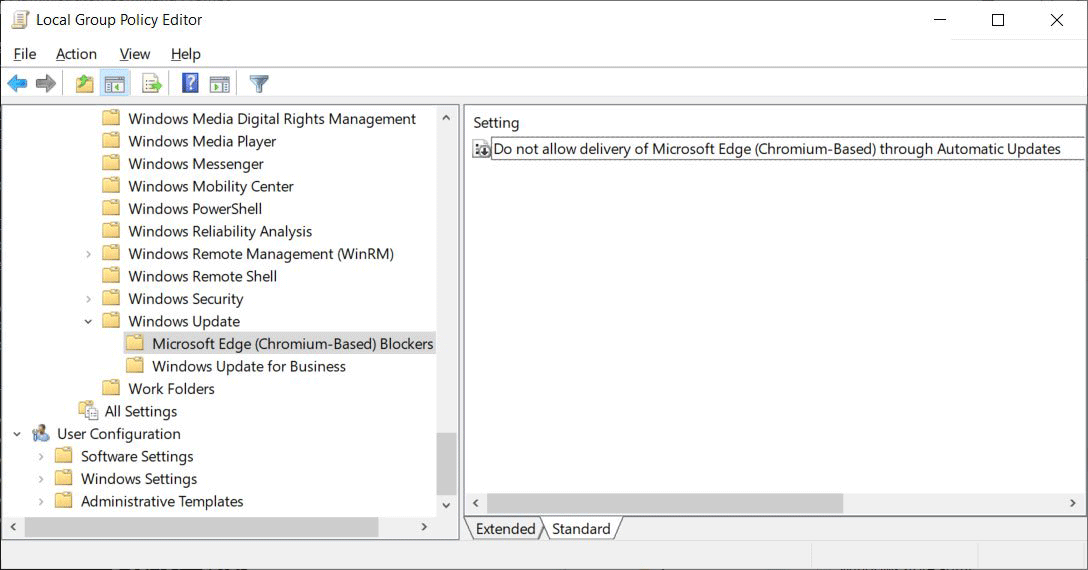
Task: Click folder icon beside Windows Messenger
Action: 111,163
